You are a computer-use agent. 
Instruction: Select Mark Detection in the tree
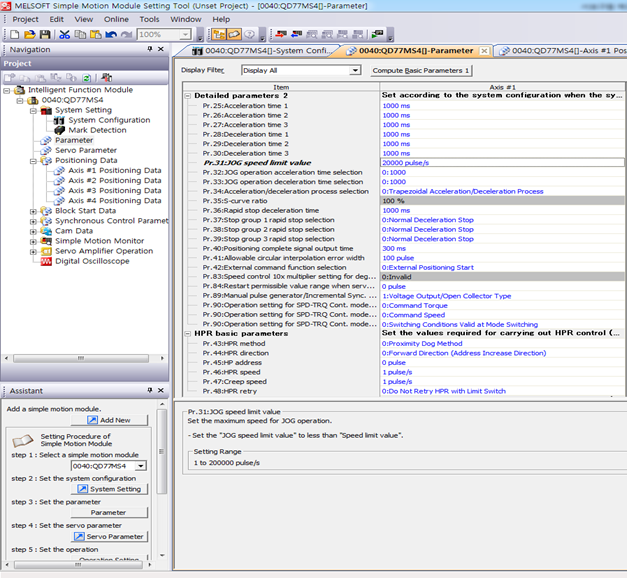point(97,130)
